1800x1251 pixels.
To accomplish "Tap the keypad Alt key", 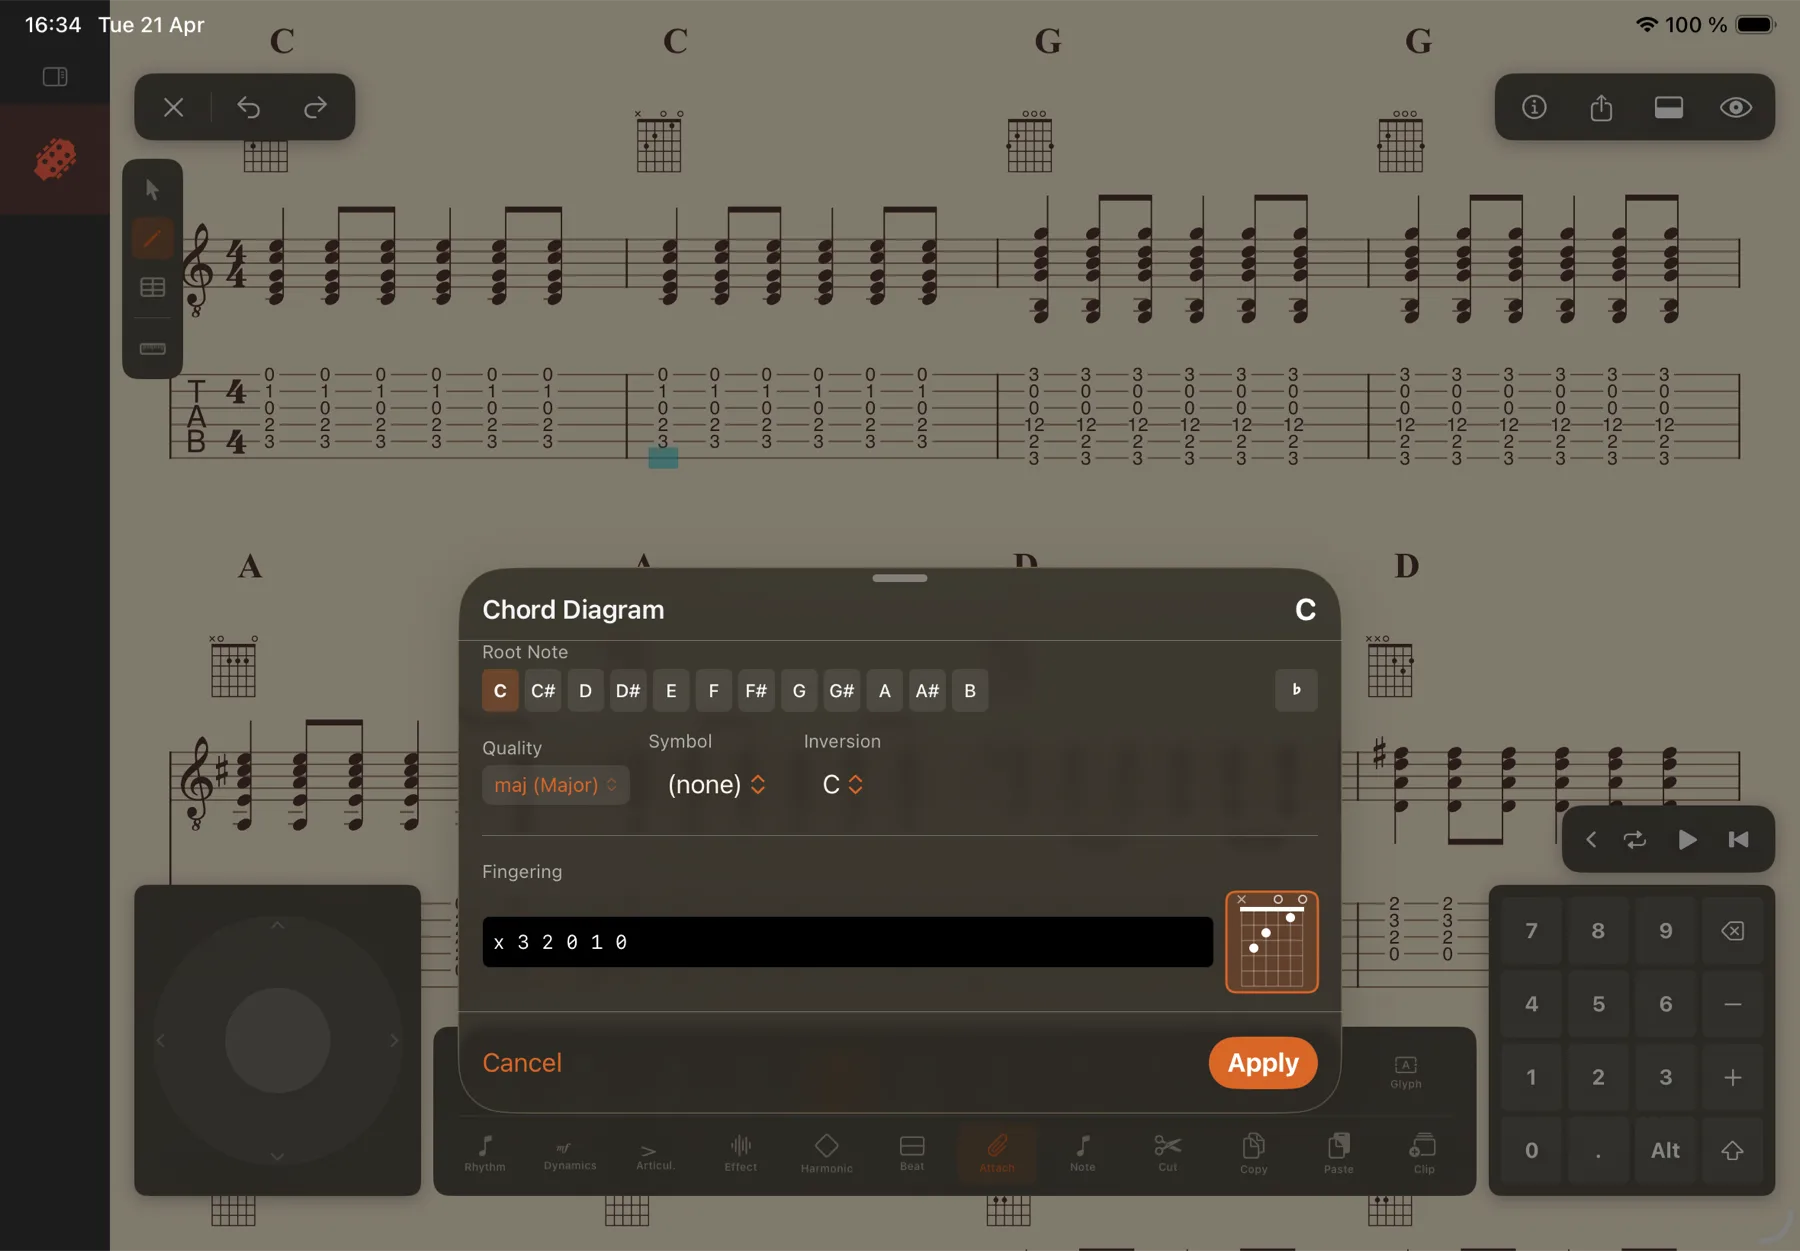I will pos(1665,1151).
